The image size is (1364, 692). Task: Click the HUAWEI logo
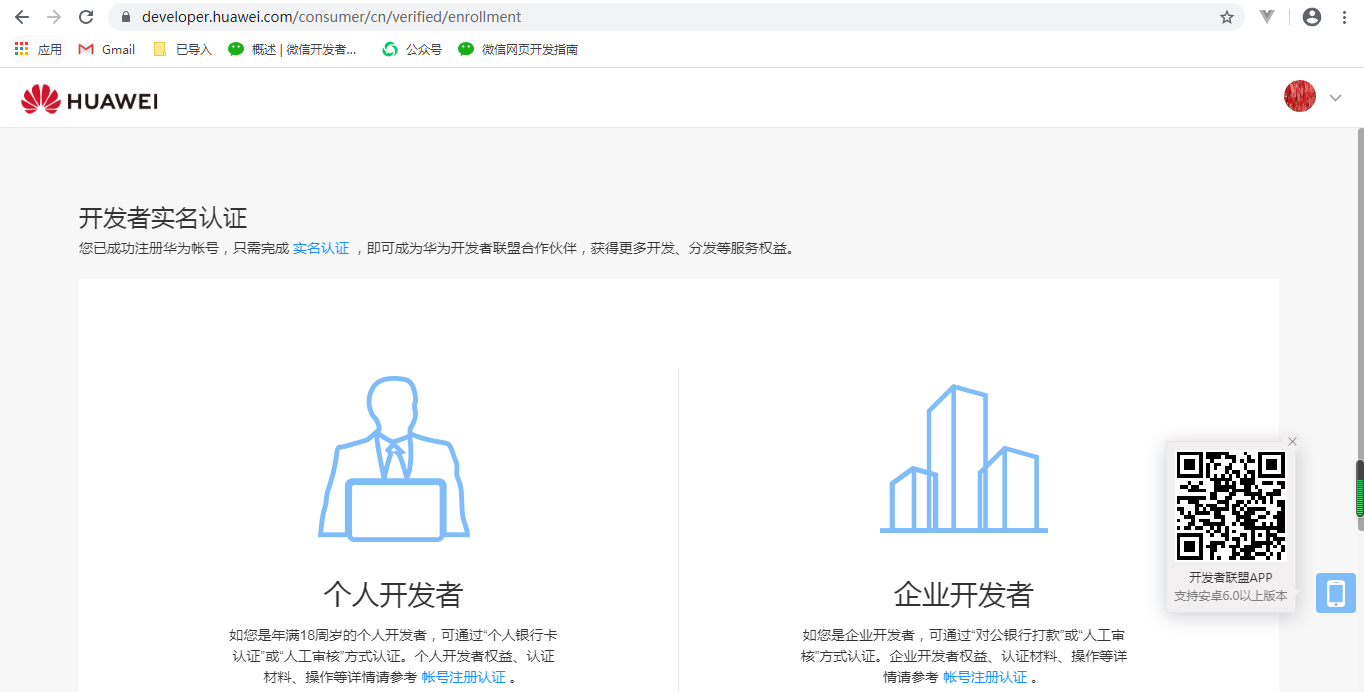tap(89, 99)
